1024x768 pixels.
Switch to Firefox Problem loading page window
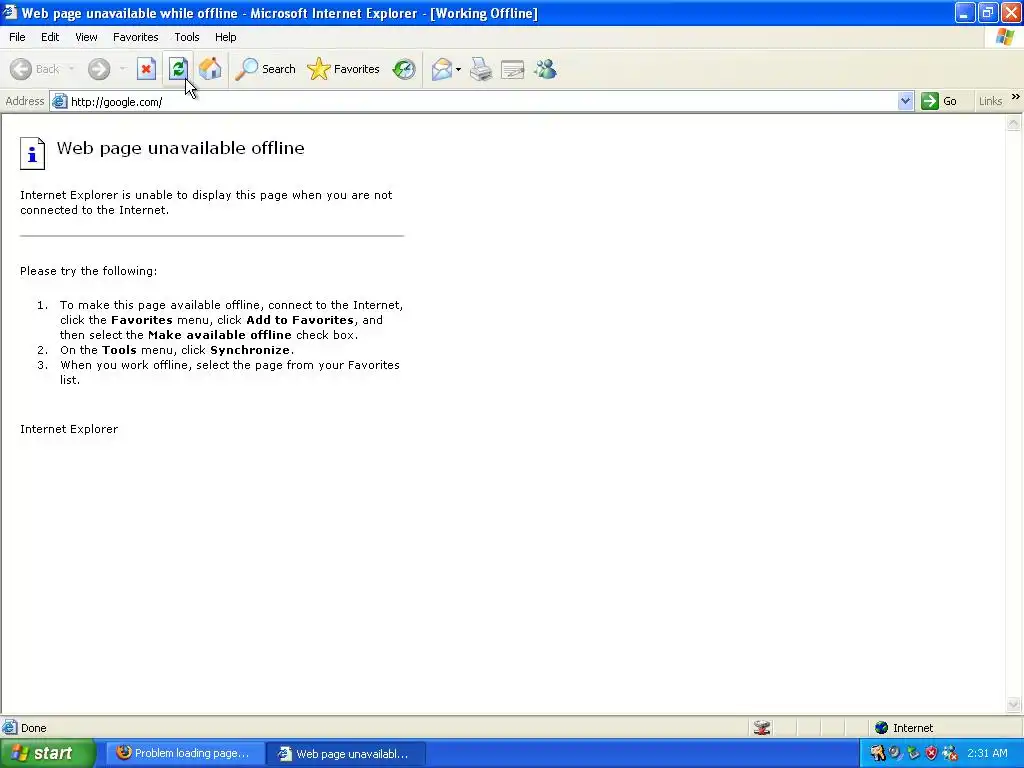pos(185,754)
